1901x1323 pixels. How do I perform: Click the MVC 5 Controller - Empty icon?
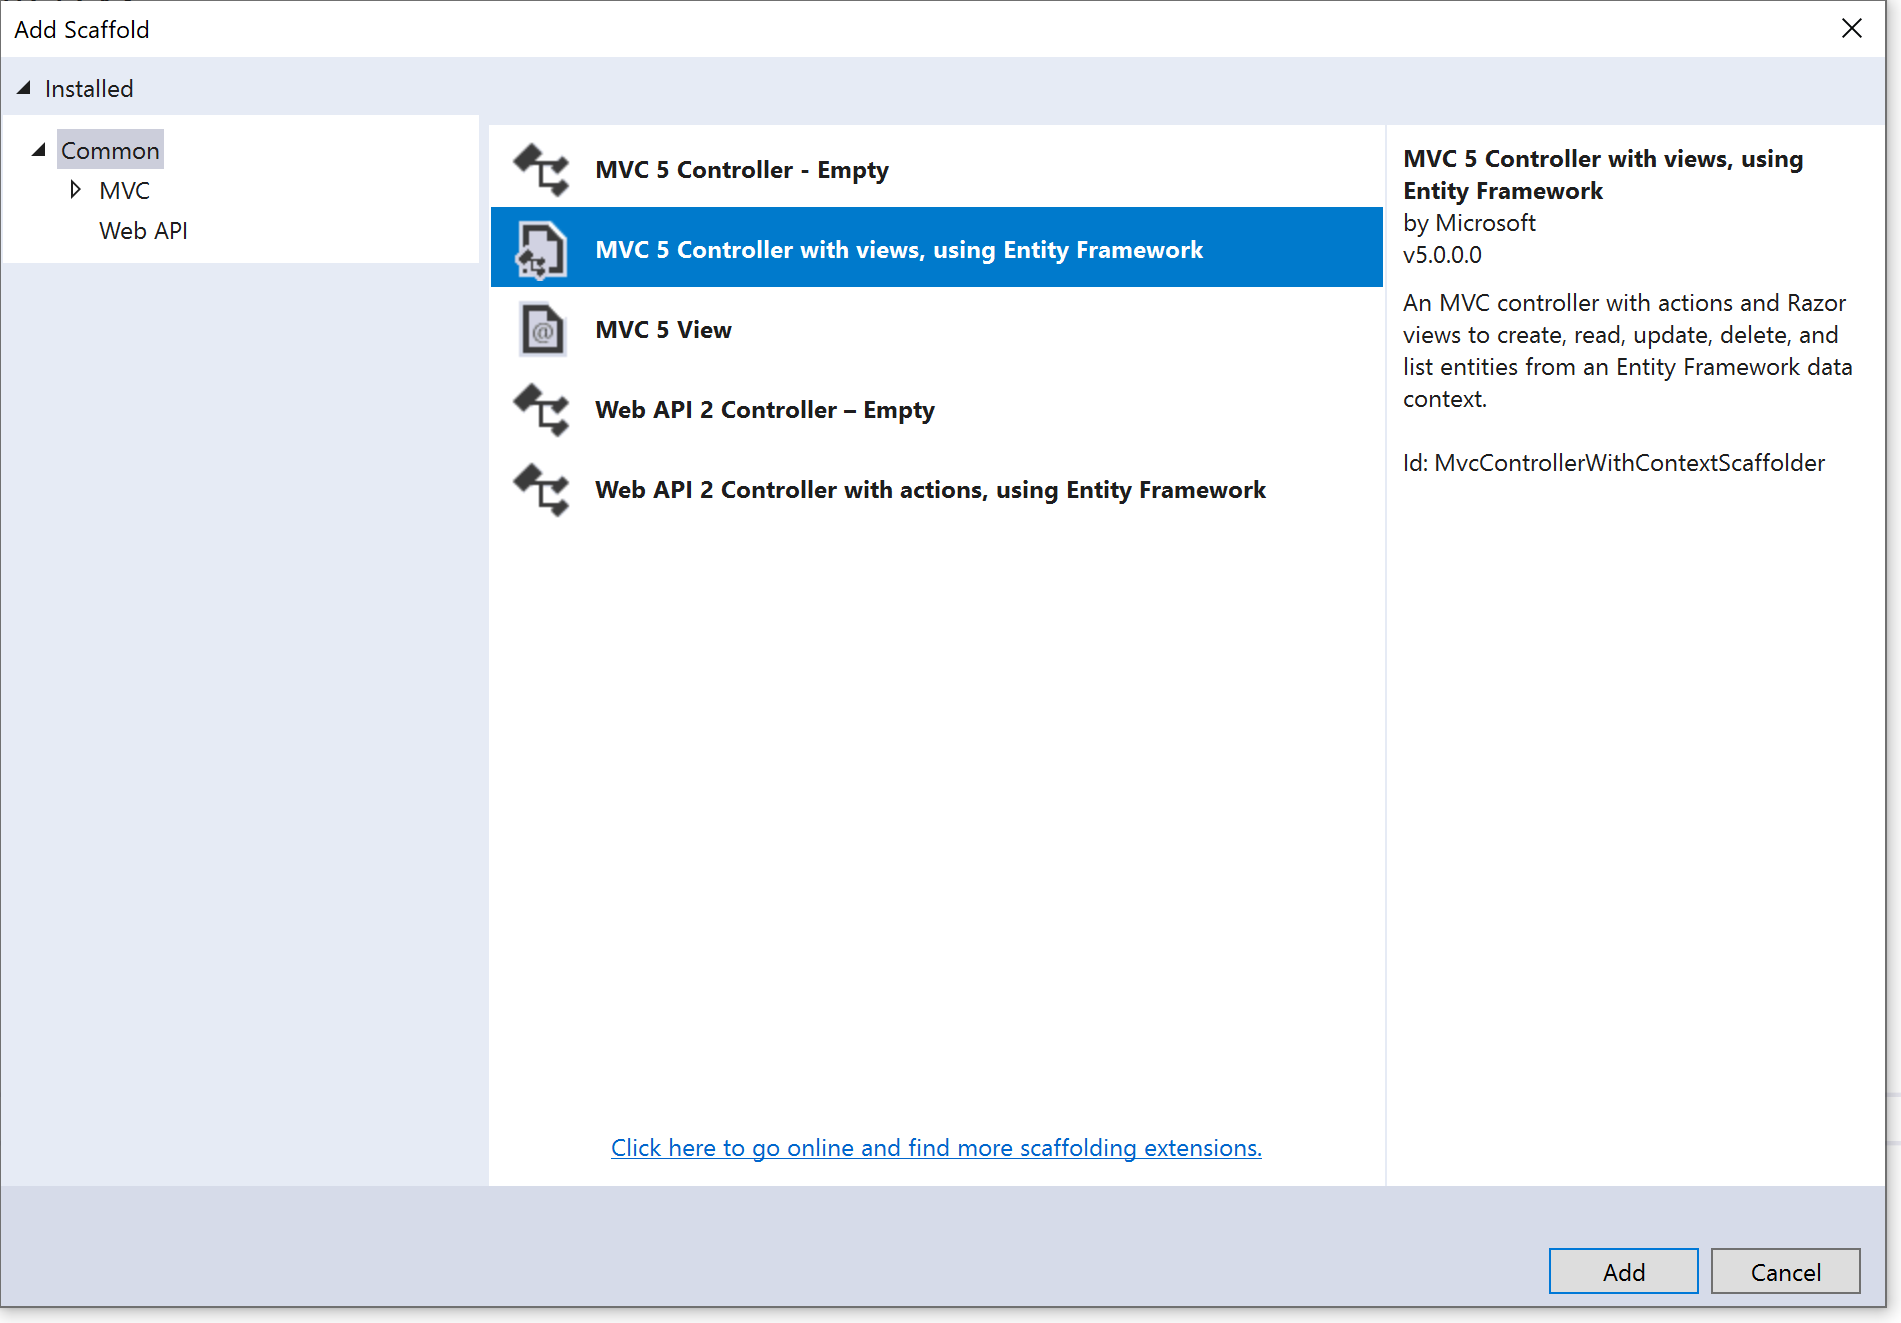pos(541,170)
